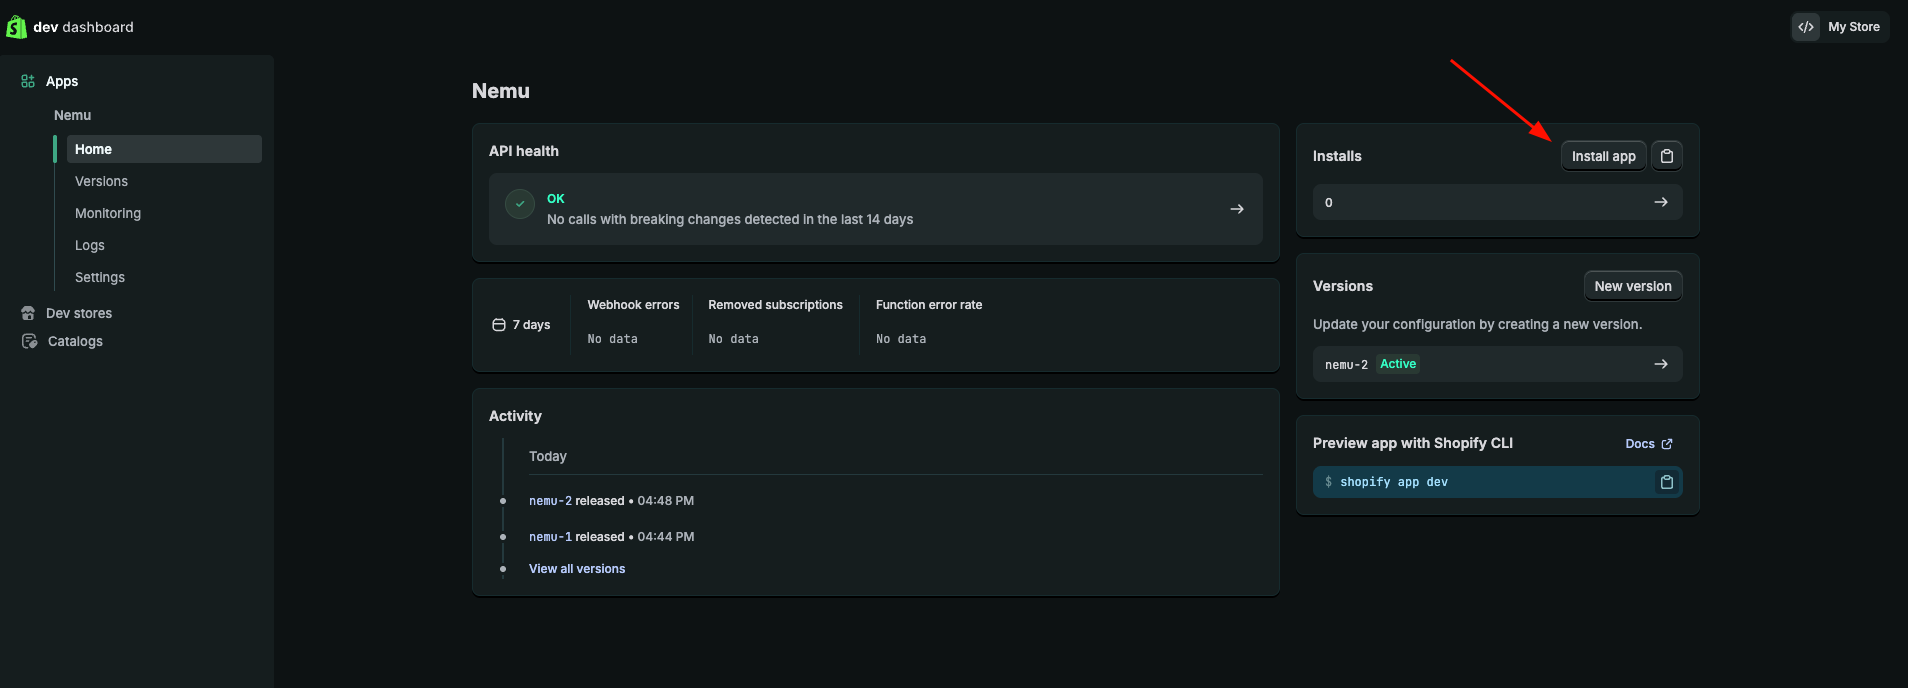1908x688 pixels.
Task: Click the Apps grid icon in sidebar
Action: click(x=28, y=81)
